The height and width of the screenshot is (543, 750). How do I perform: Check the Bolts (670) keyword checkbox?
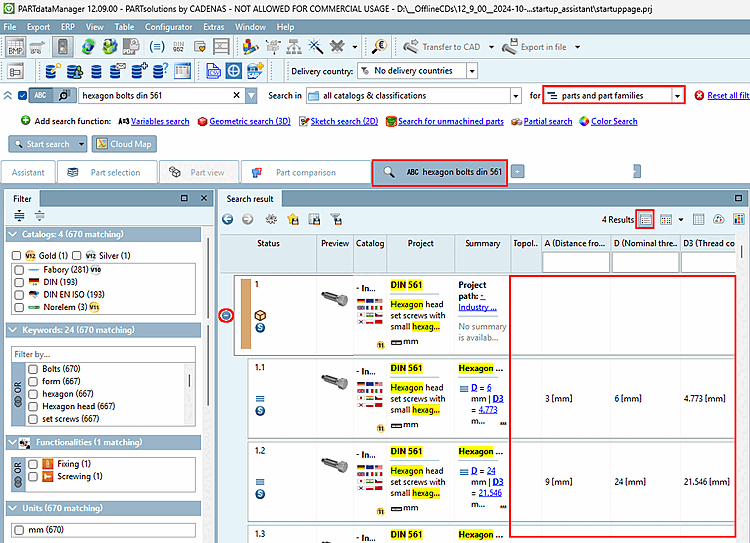(33, 369)
